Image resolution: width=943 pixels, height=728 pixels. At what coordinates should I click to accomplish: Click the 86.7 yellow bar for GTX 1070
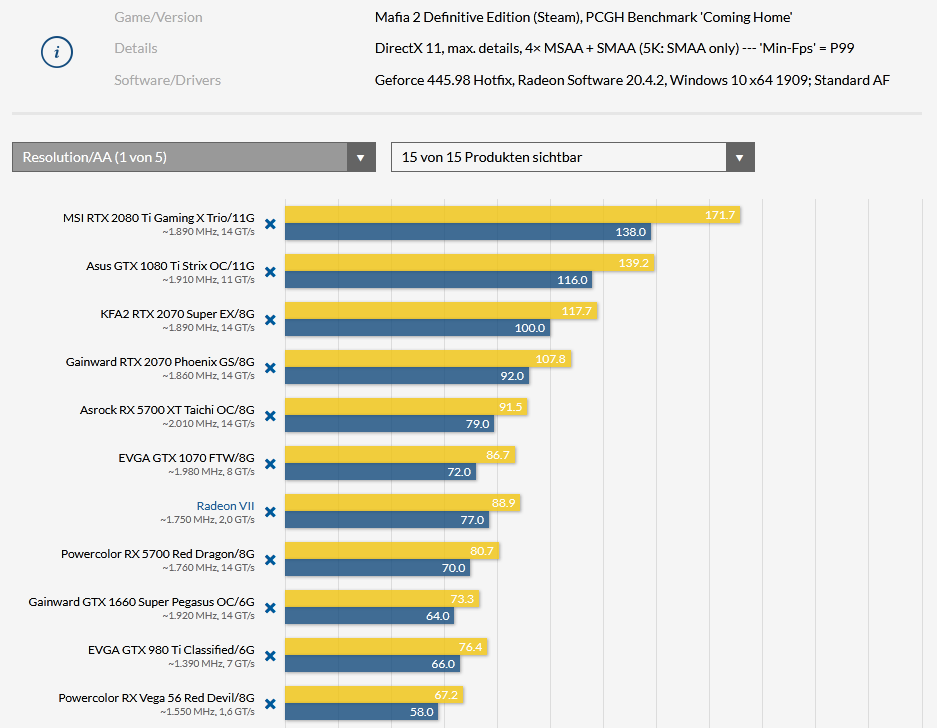400,455
